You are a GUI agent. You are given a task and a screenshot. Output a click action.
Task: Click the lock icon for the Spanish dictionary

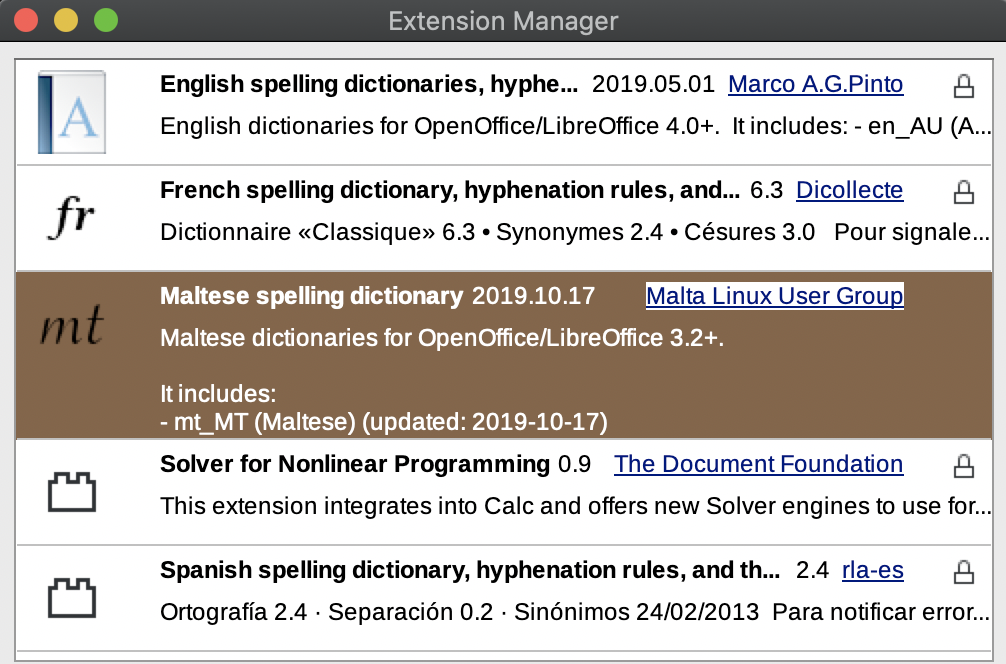[x=966, y=574]
